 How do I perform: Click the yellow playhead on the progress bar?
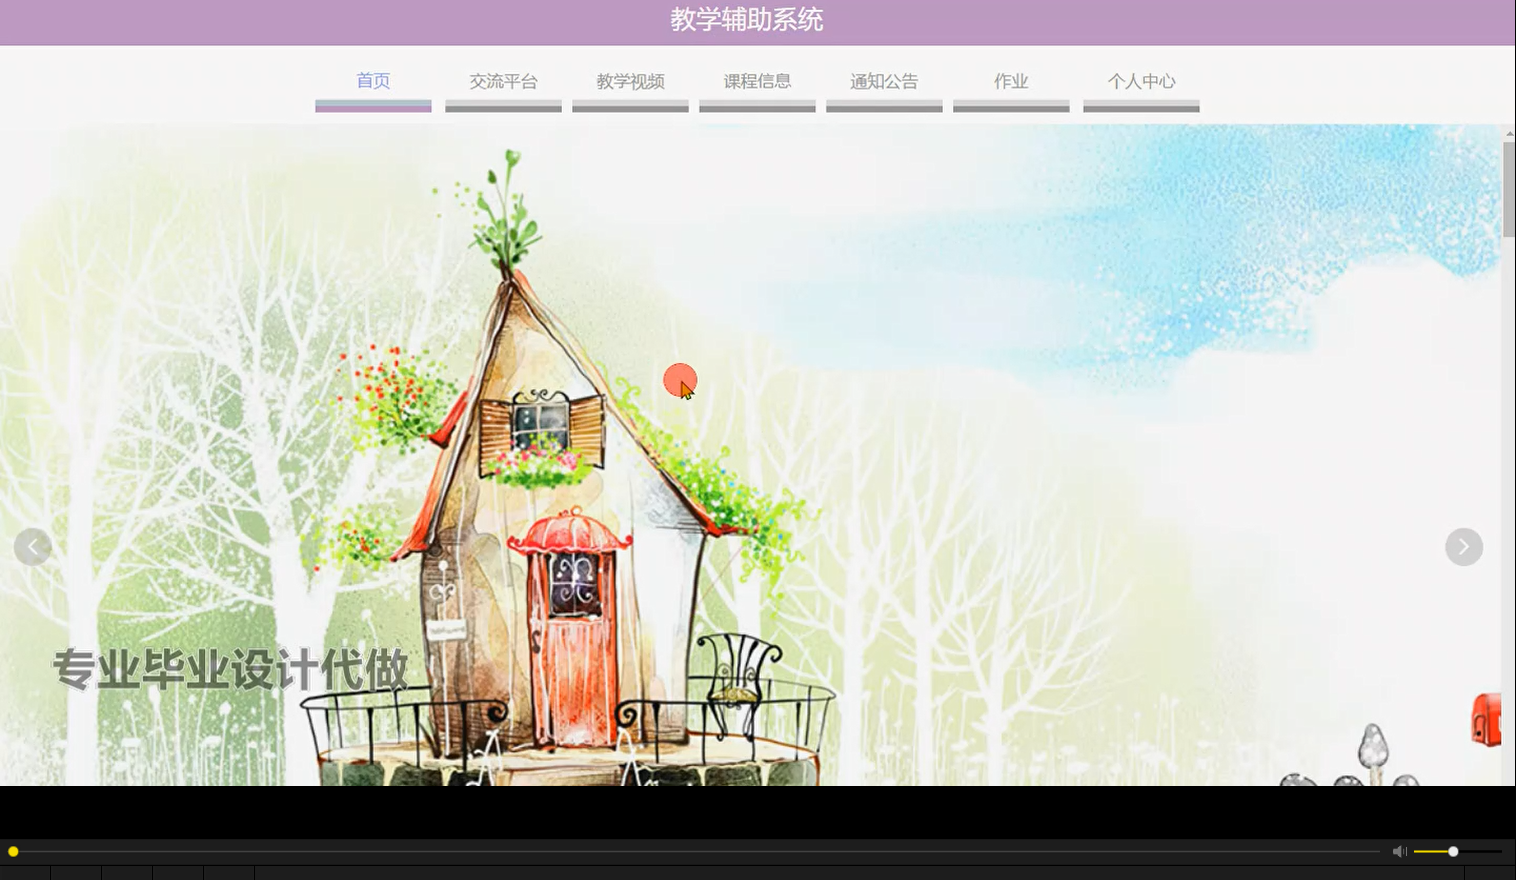(x=13, y=851)
